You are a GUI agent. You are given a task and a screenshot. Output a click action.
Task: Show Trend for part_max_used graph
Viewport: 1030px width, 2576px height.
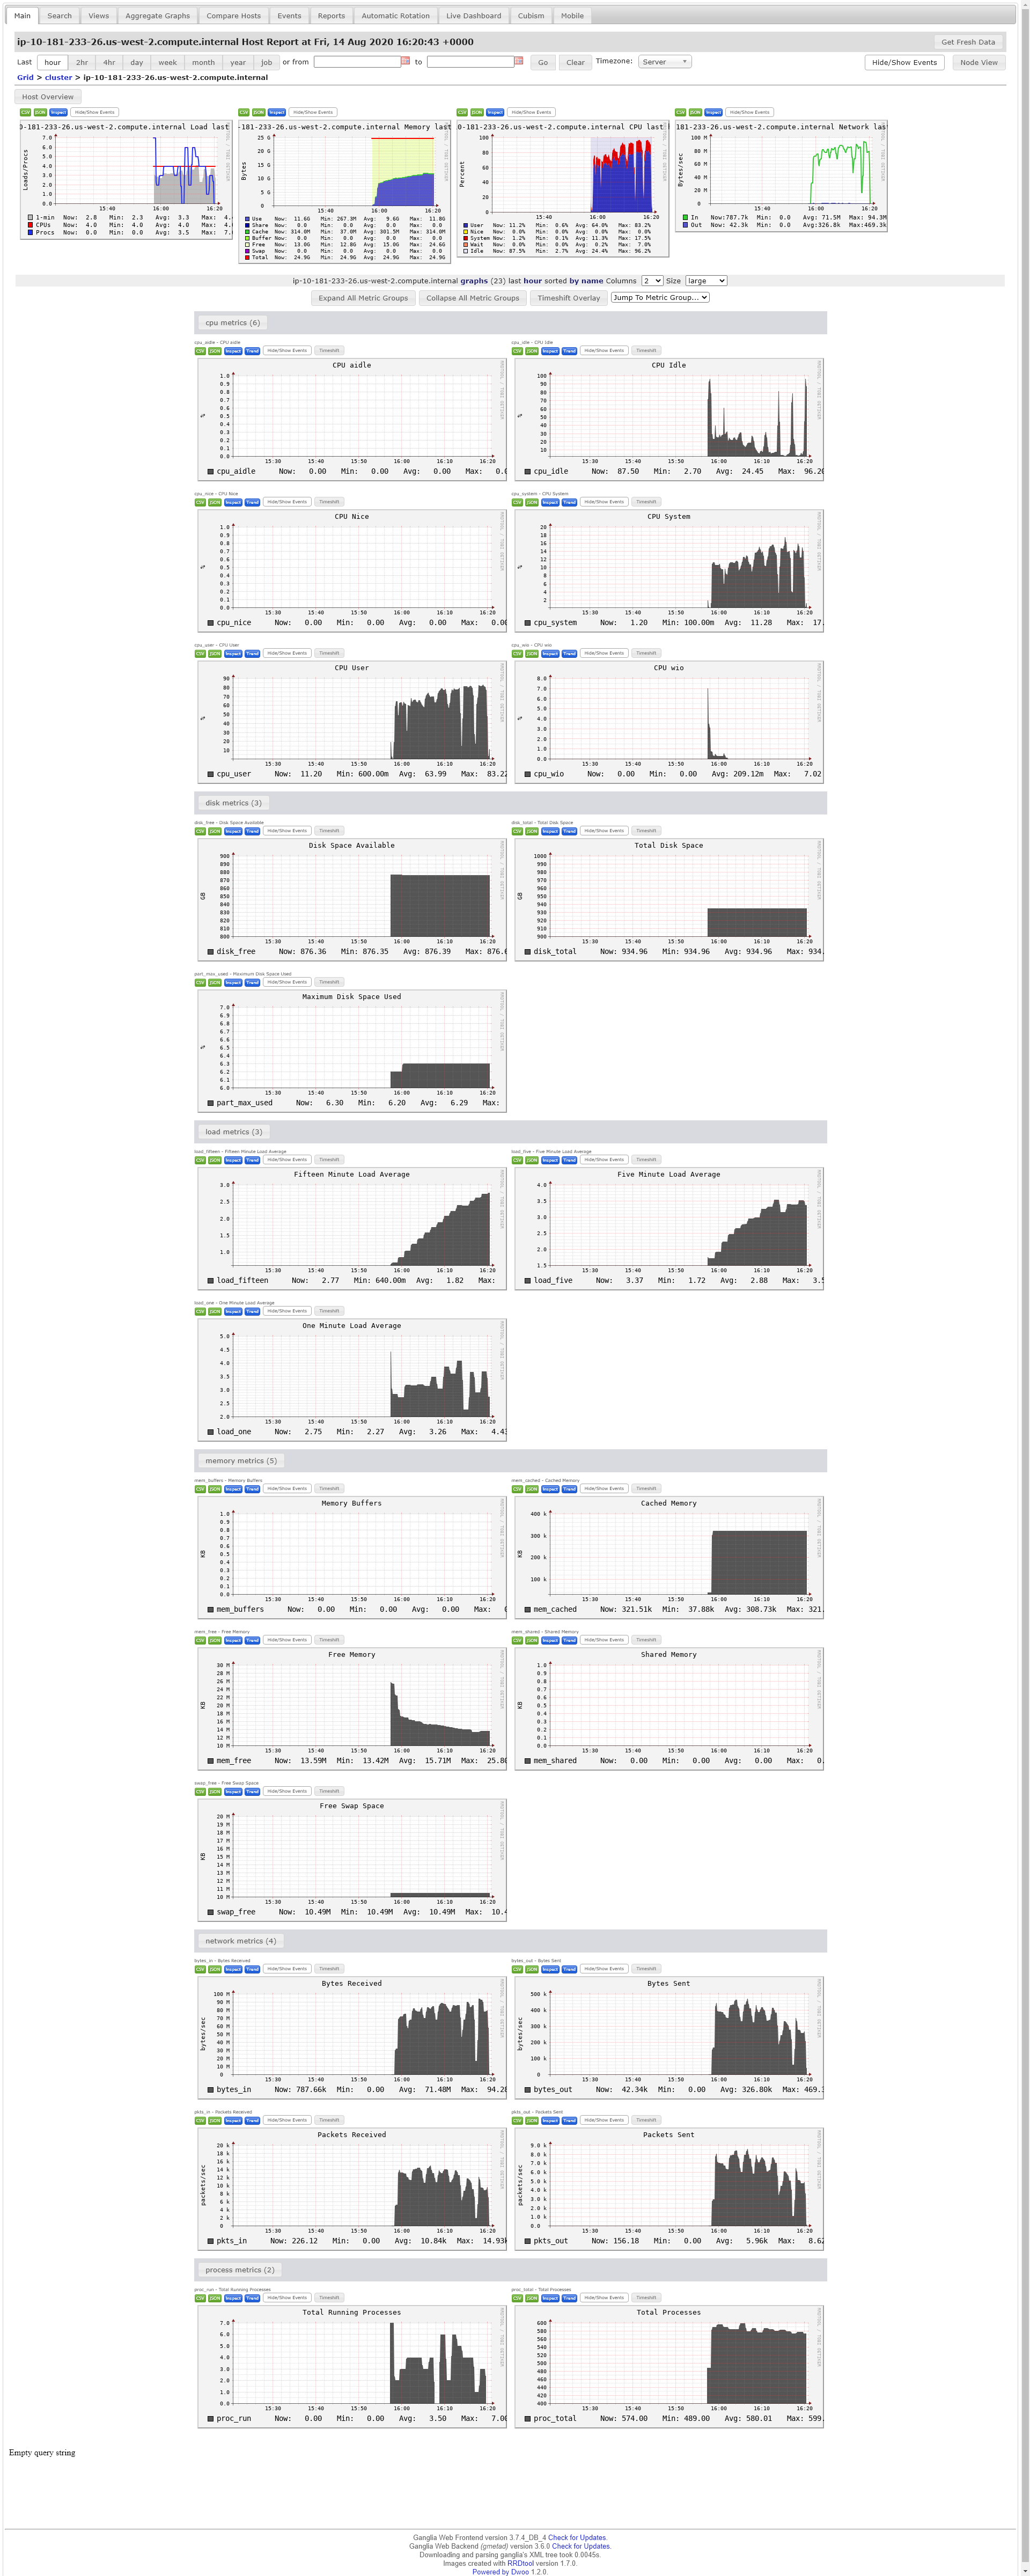pos(252,982)
